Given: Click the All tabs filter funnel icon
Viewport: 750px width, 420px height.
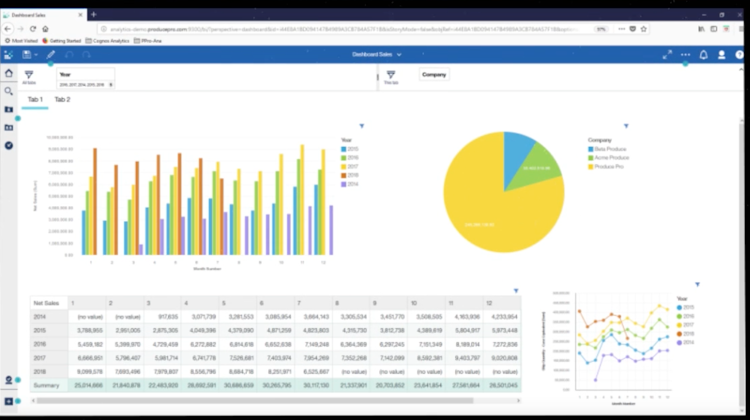Looking at the screenshot, I should pos(29,75).
